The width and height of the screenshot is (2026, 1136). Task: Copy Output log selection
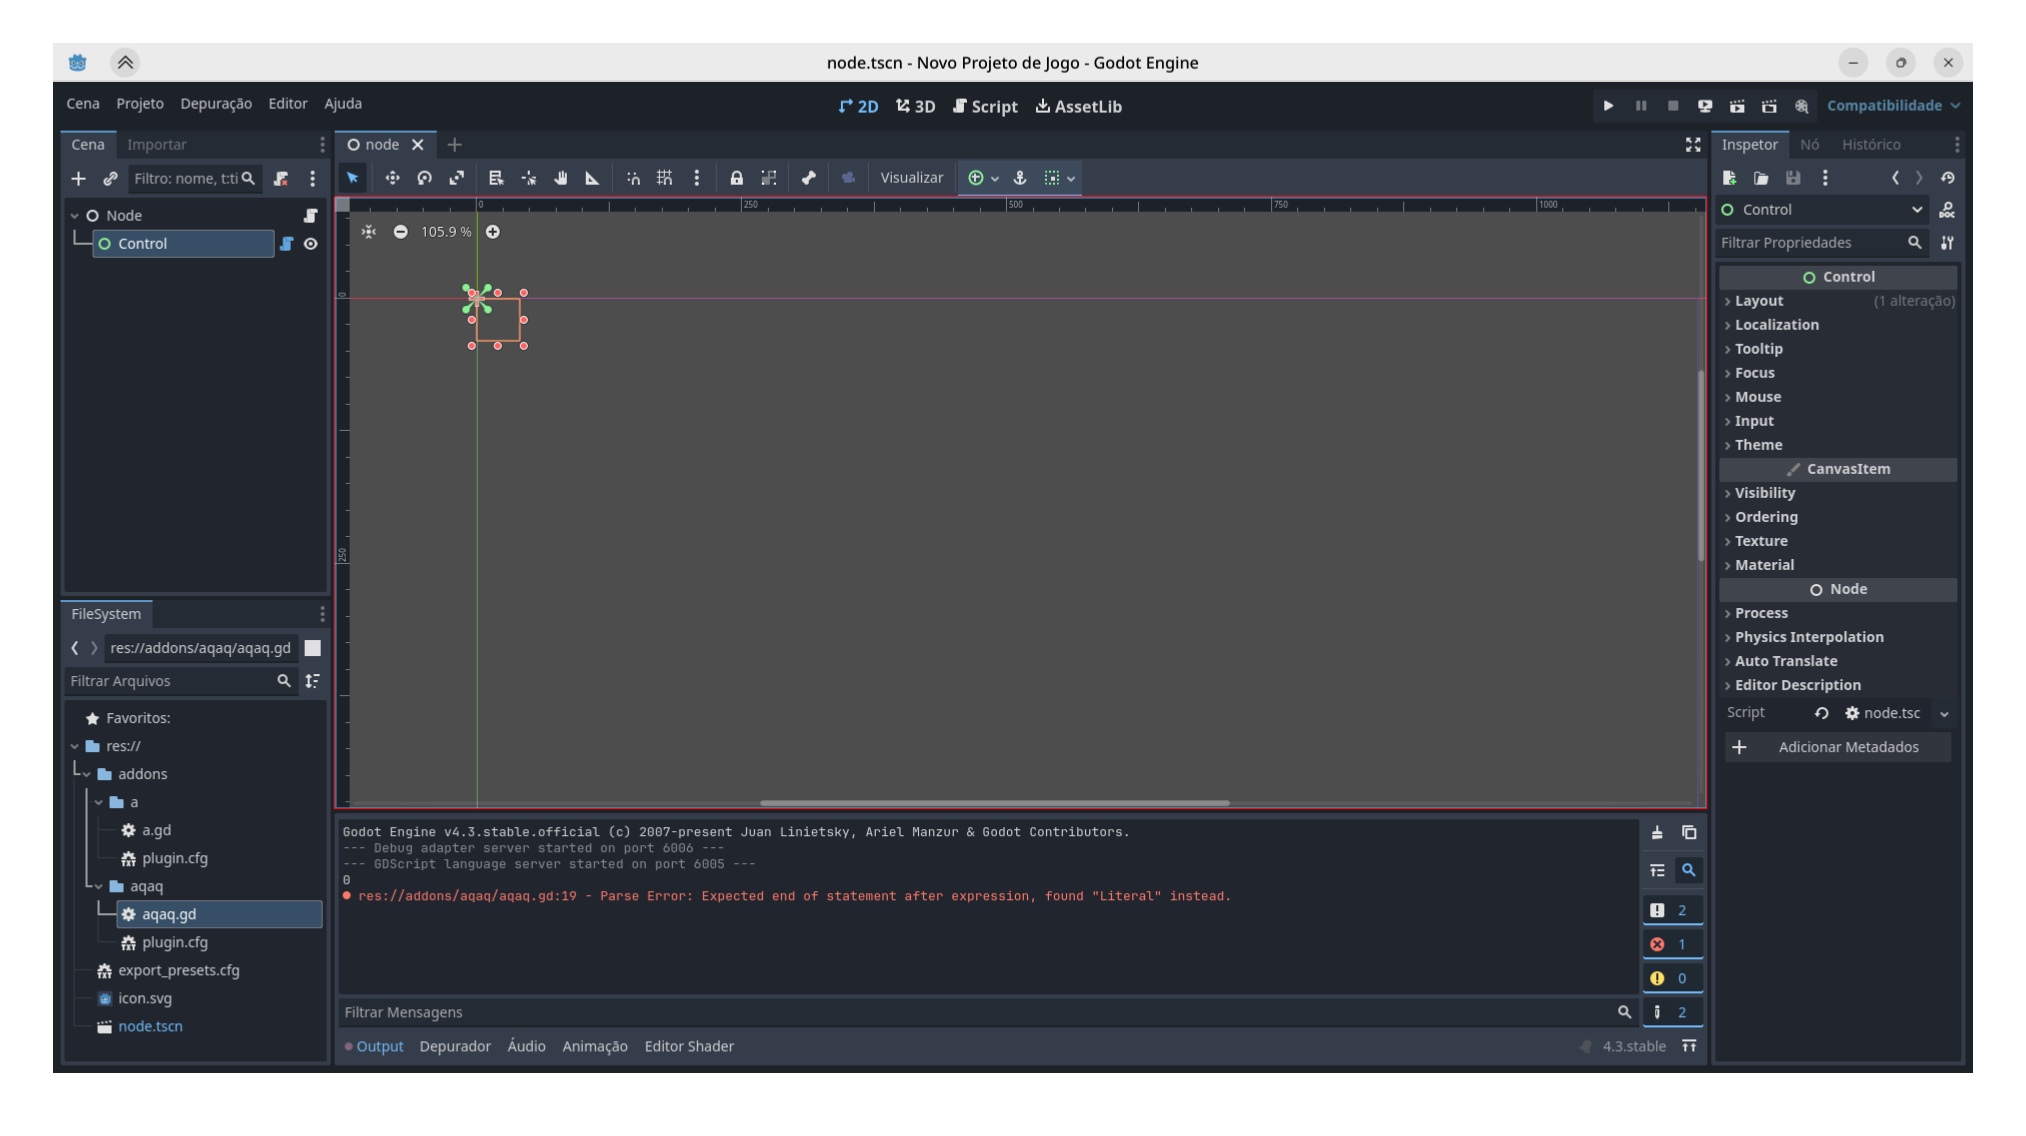coord(1689,833)
